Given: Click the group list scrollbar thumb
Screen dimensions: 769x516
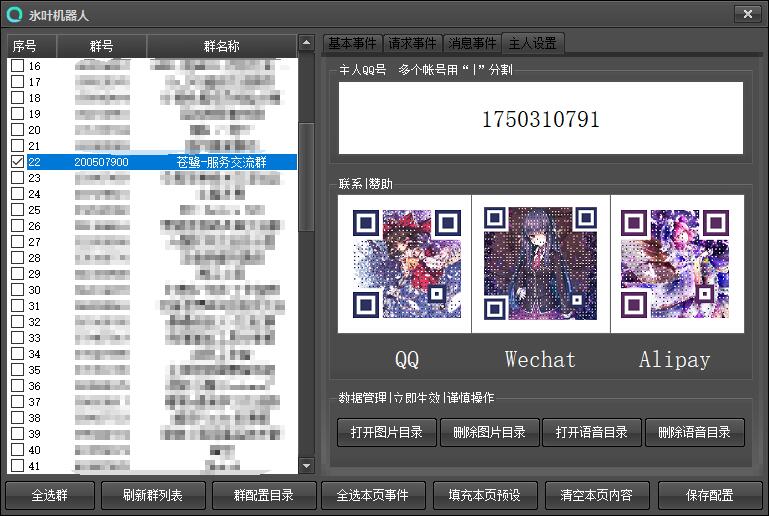Looking at the screenshot, I should (307, 177).
